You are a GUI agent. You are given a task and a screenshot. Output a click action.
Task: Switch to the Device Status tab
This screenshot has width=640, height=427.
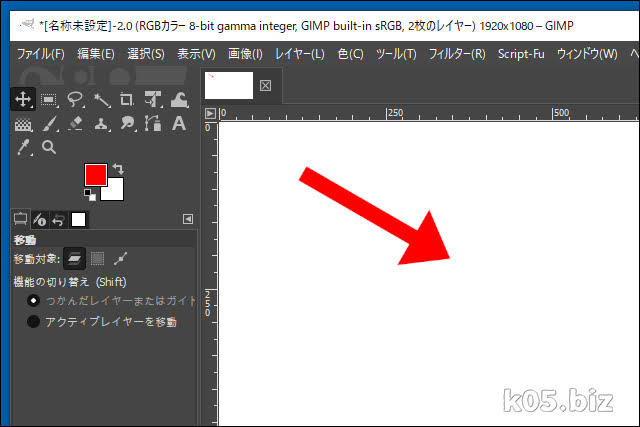(40, 220)
